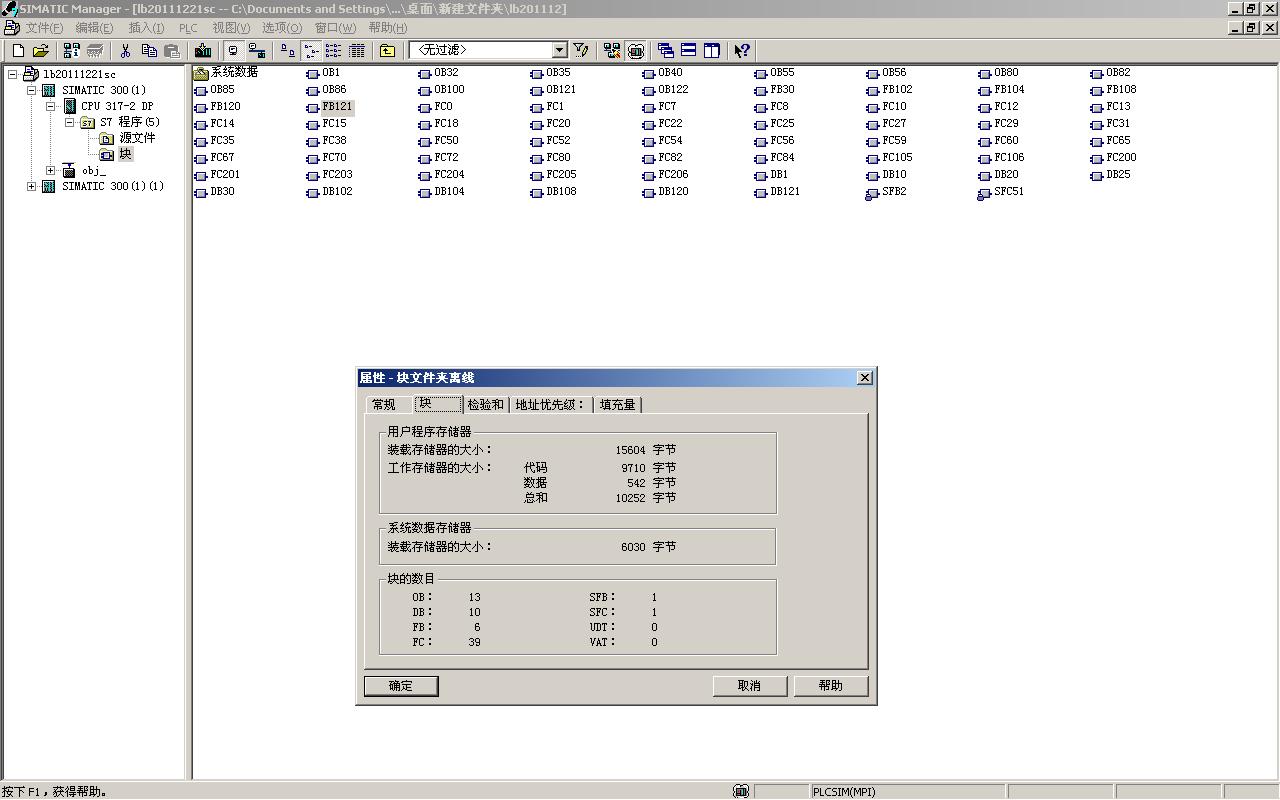This screenshot has width=1280, height=800.
Task: Collapse the lb20111221sc project node
Action: click(x=13, y=74)
